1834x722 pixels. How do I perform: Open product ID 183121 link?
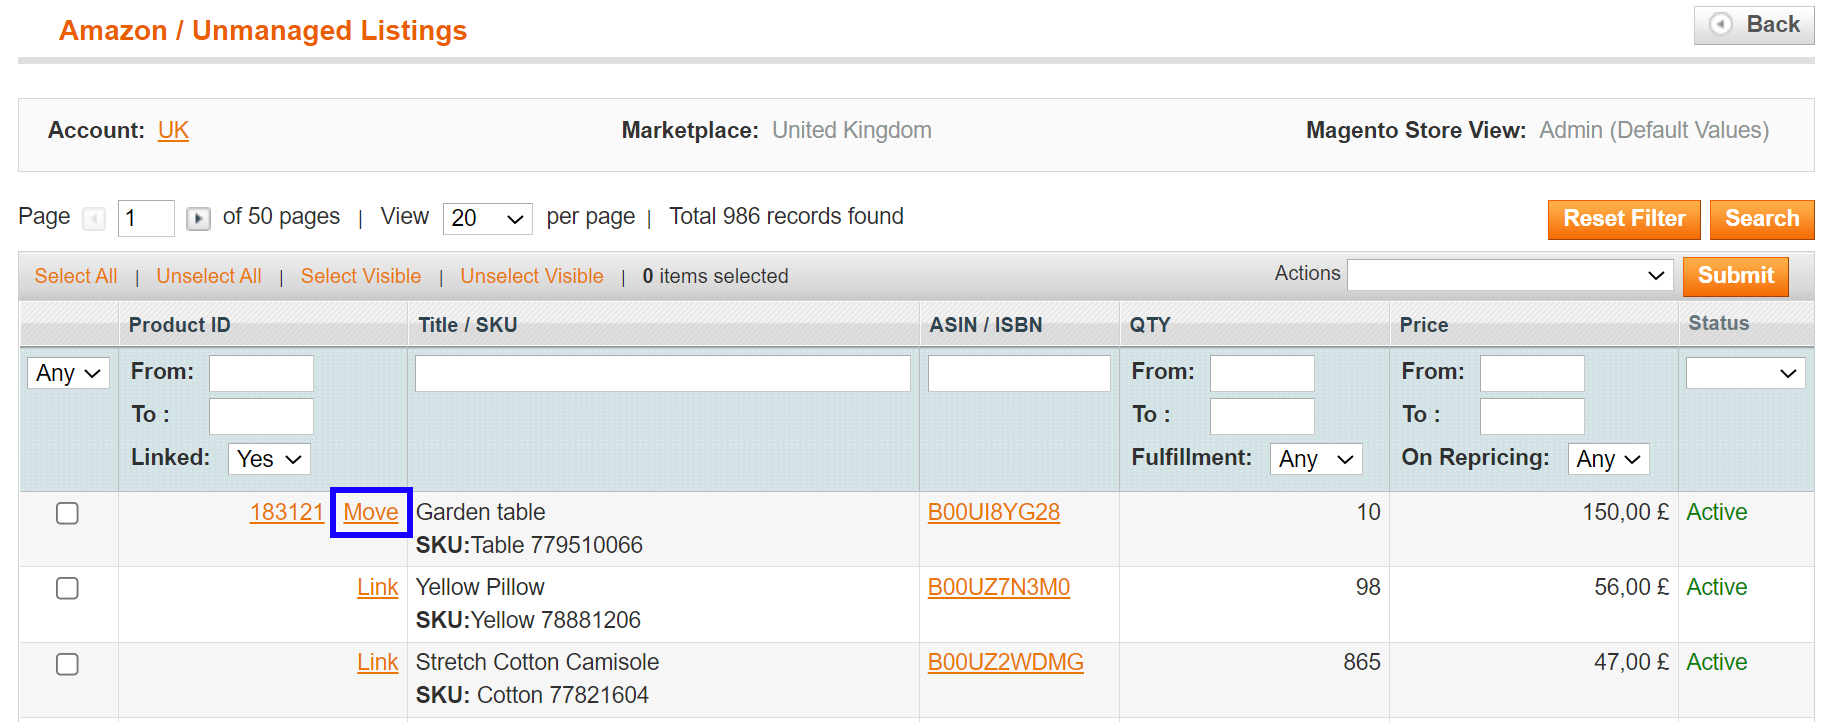pyautogui.click(x=287, y=513)
